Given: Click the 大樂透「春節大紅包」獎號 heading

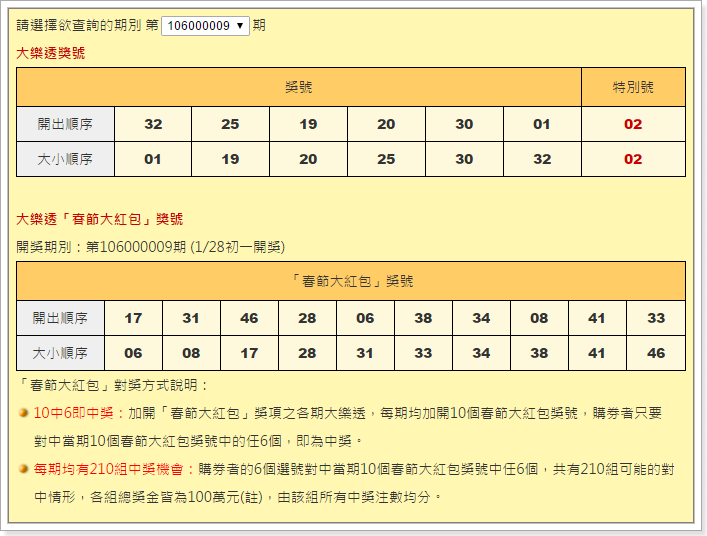Looking at the screenshot, I should (x=100, y=219).
